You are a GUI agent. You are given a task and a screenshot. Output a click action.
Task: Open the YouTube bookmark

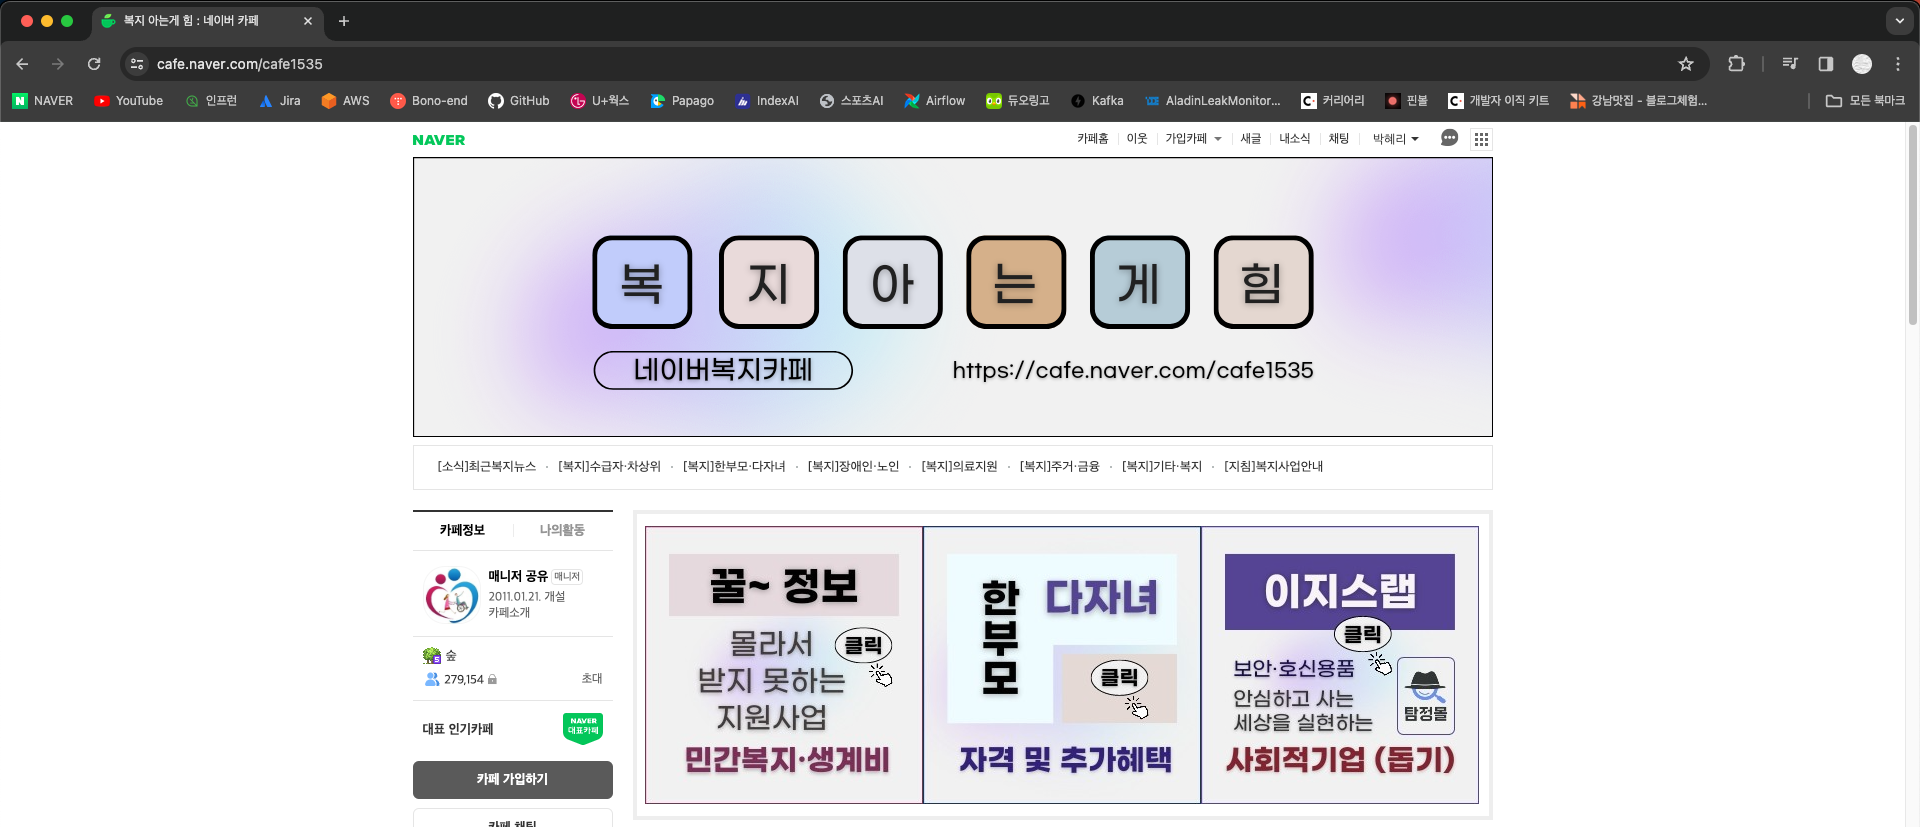(x=128, y=101)
